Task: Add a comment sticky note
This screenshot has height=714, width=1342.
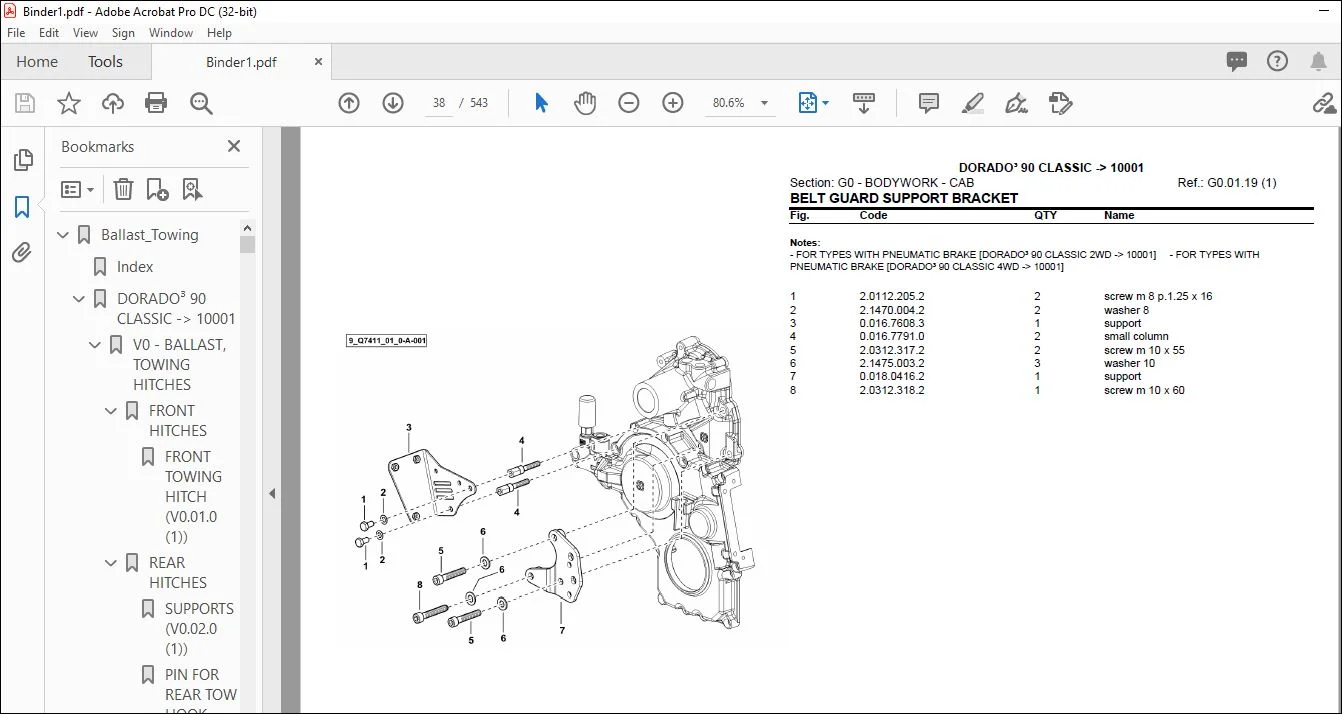Action: [x=929, y=103]
